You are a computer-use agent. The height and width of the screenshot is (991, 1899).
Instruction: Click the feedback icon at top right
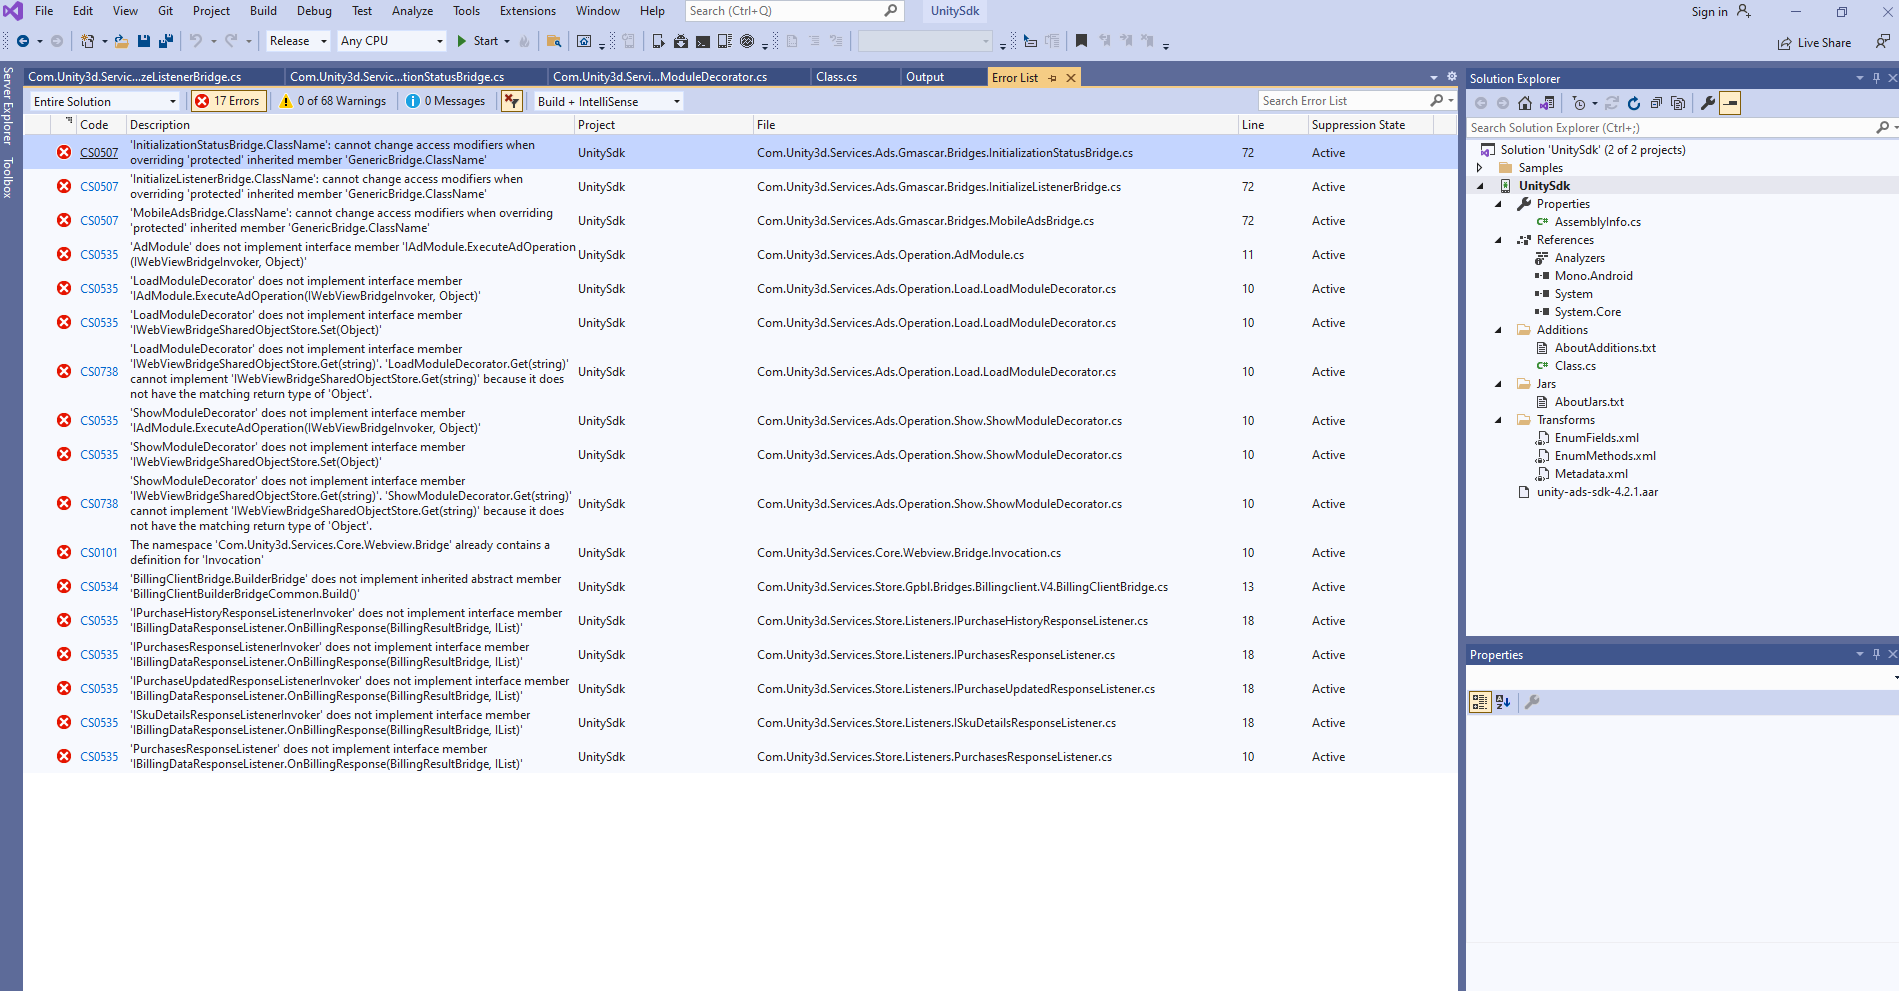click(1882, 42)
